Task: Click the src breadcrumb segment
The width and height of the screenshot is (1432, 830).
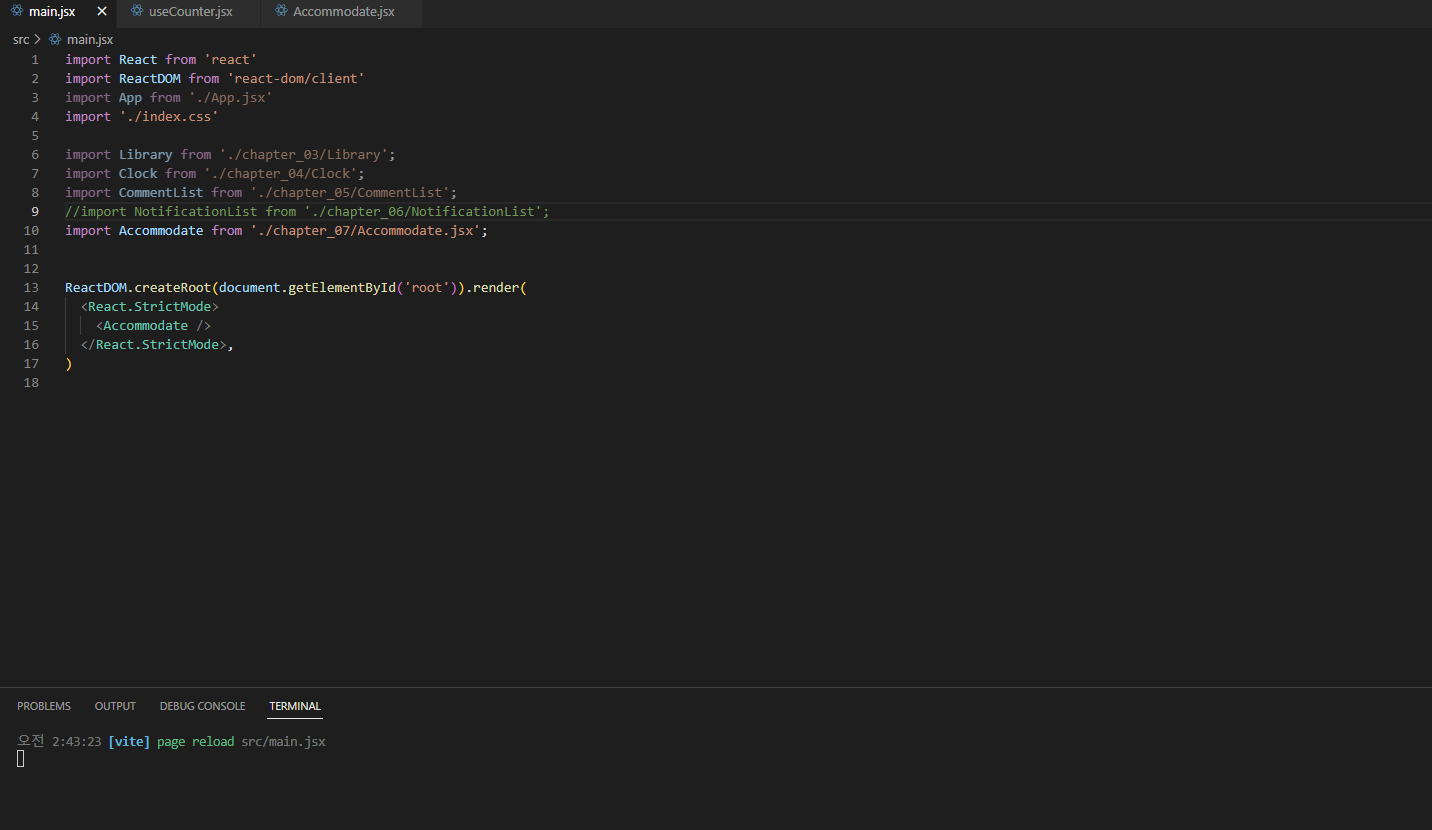Action: (21, 40)
